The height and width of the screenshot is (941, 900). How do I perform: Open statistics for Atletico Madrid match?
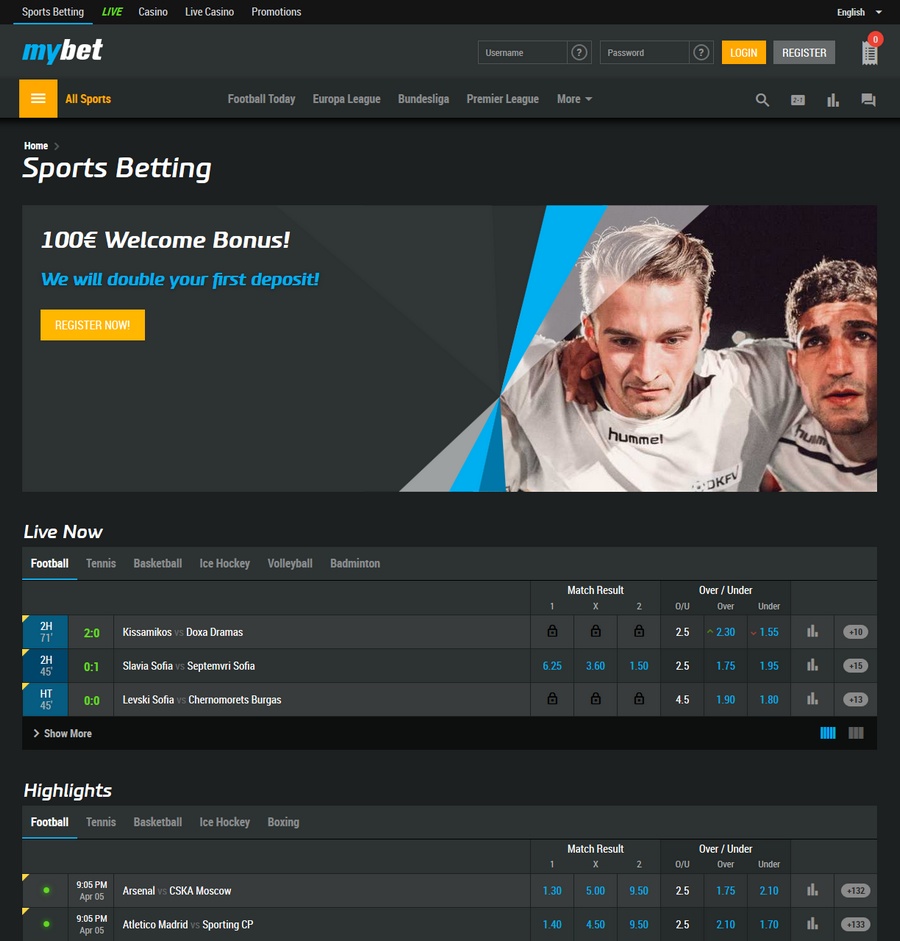coord(812,924)
